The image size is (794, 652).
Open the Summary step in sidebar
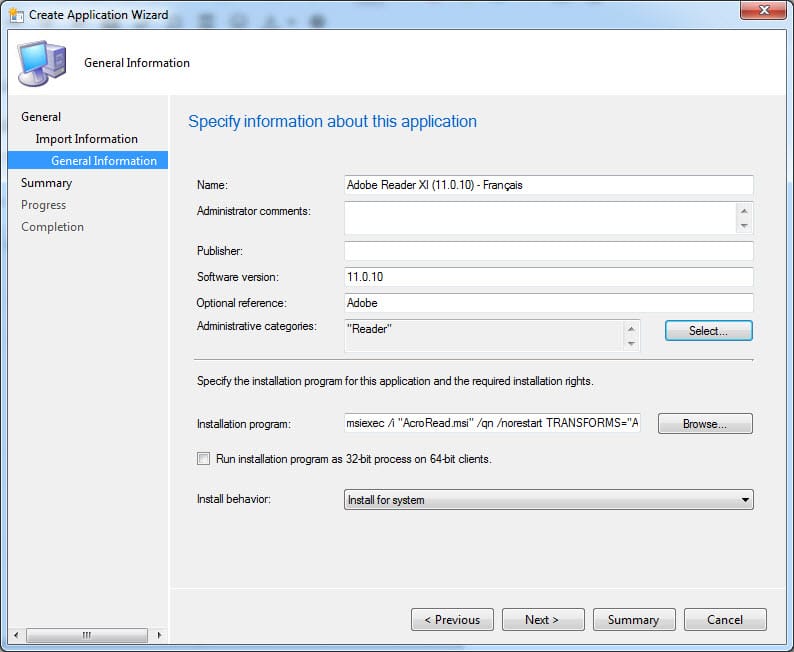[47, 183]
